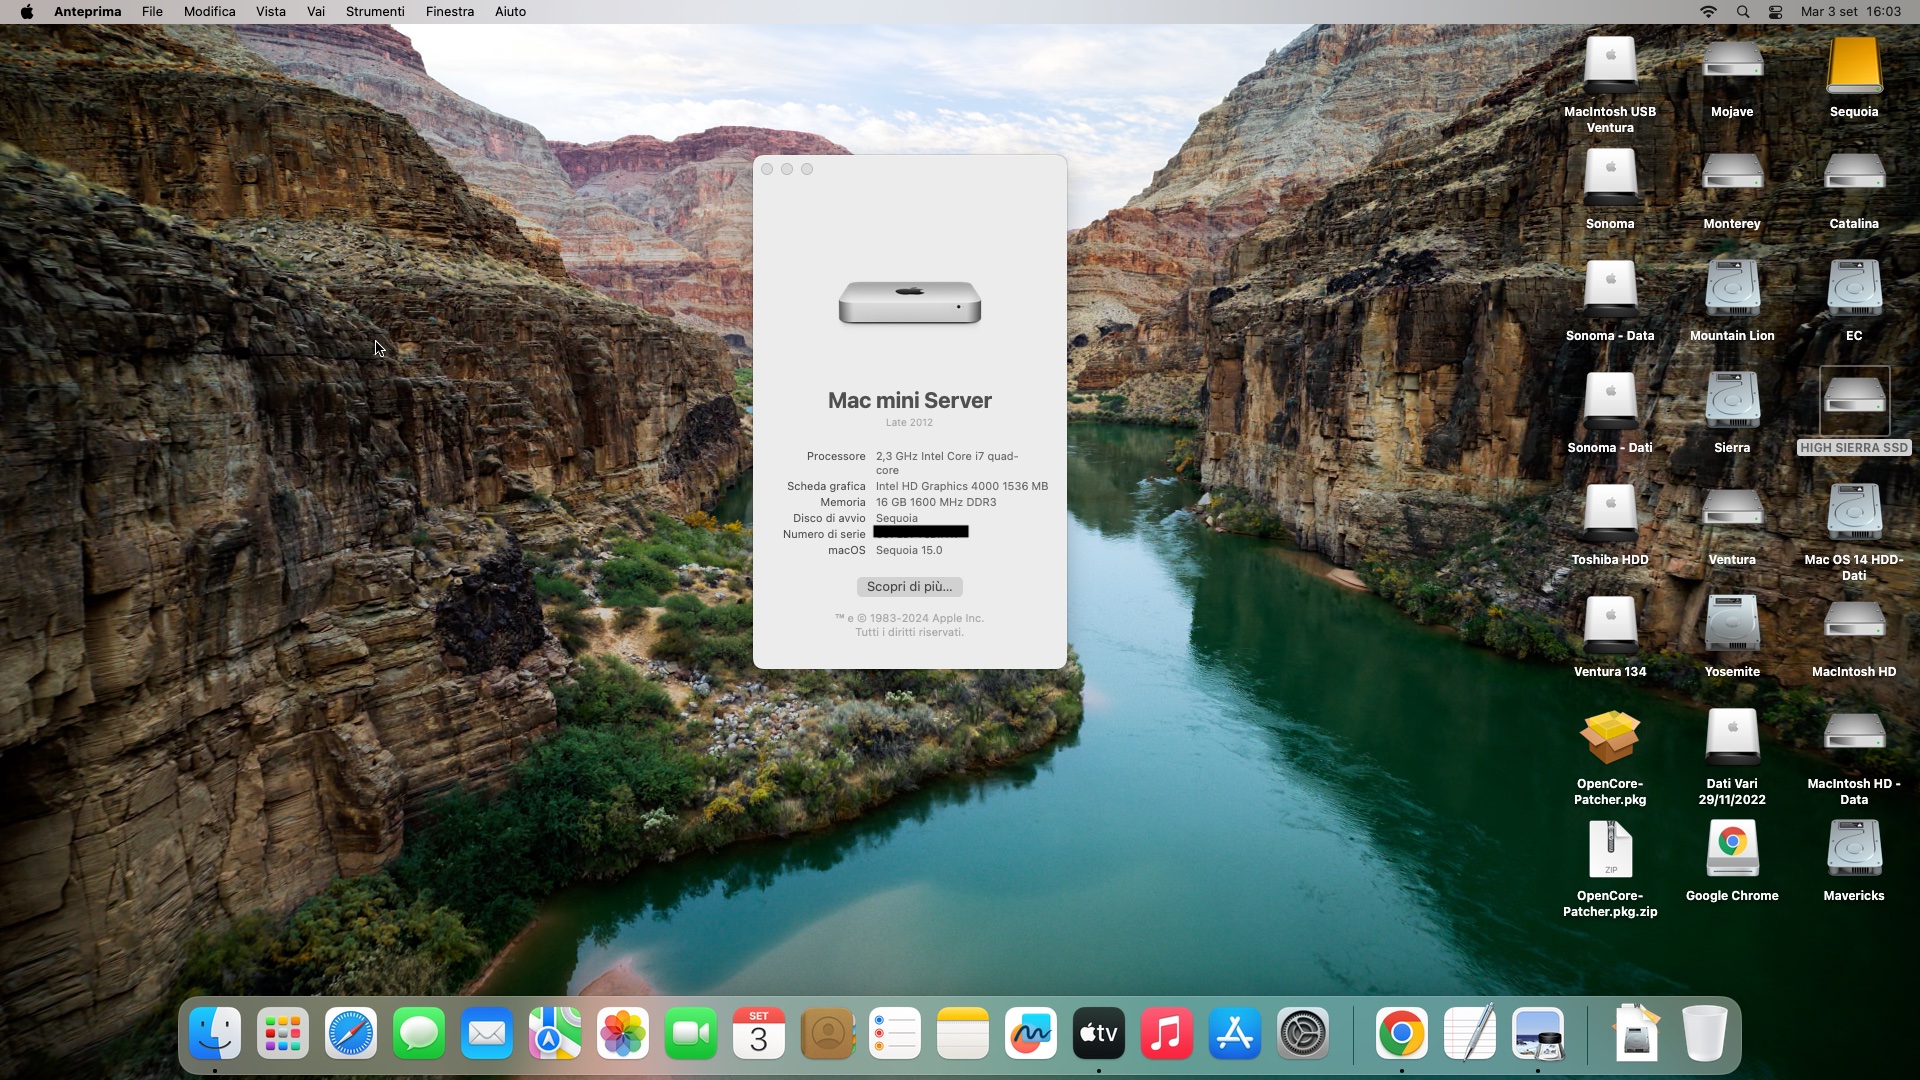Viewport: 1920px width, 1080px height.
Task: Select OpenCore-Patcher.pkg desktop file
Action: coord(1610,740)
